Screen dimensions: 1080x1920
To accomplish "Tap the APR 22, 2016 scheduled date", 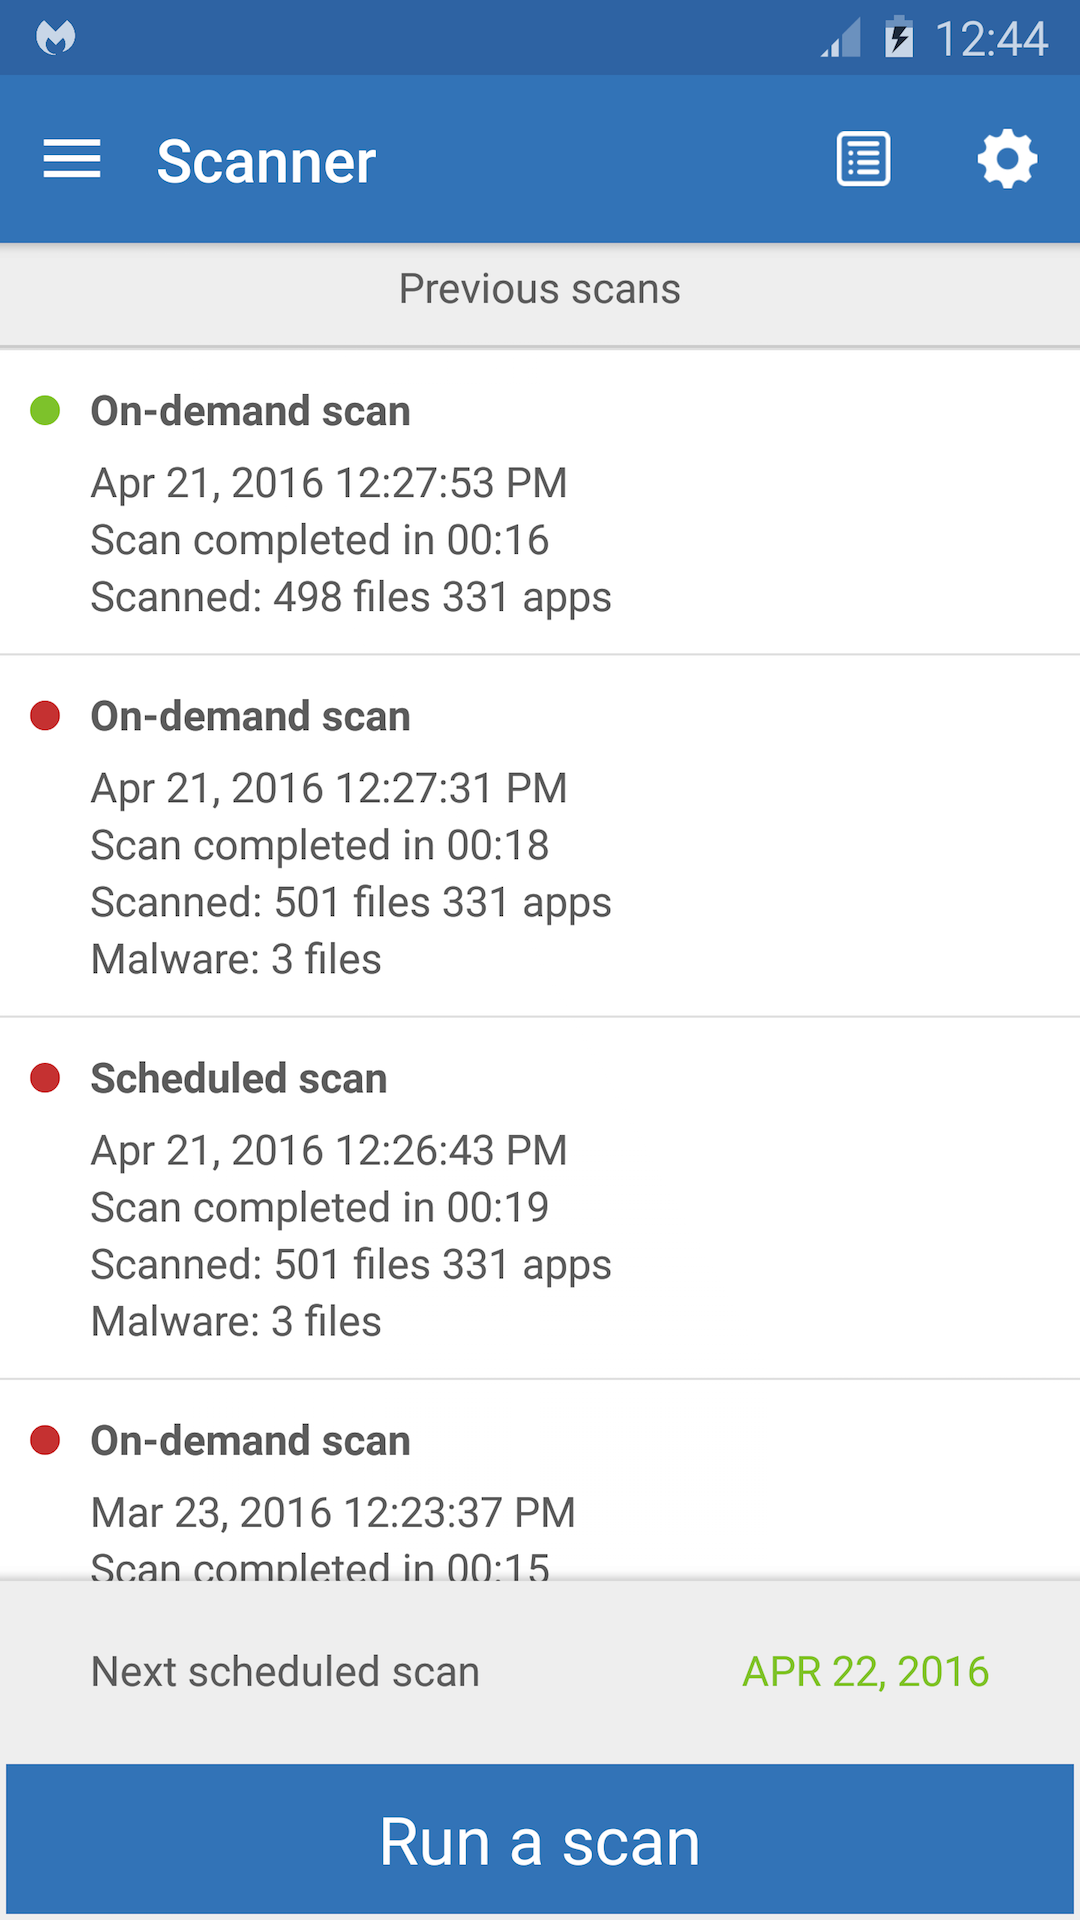I will point(865,1672).
